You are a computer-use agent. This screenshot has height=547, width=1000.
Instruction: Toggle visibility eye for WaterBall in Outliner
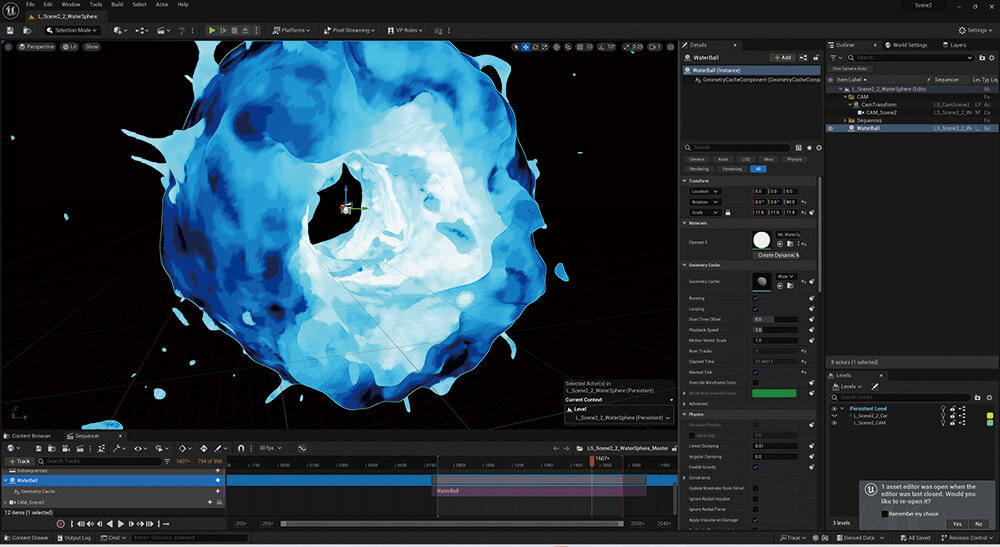click(x=830, y=128)
